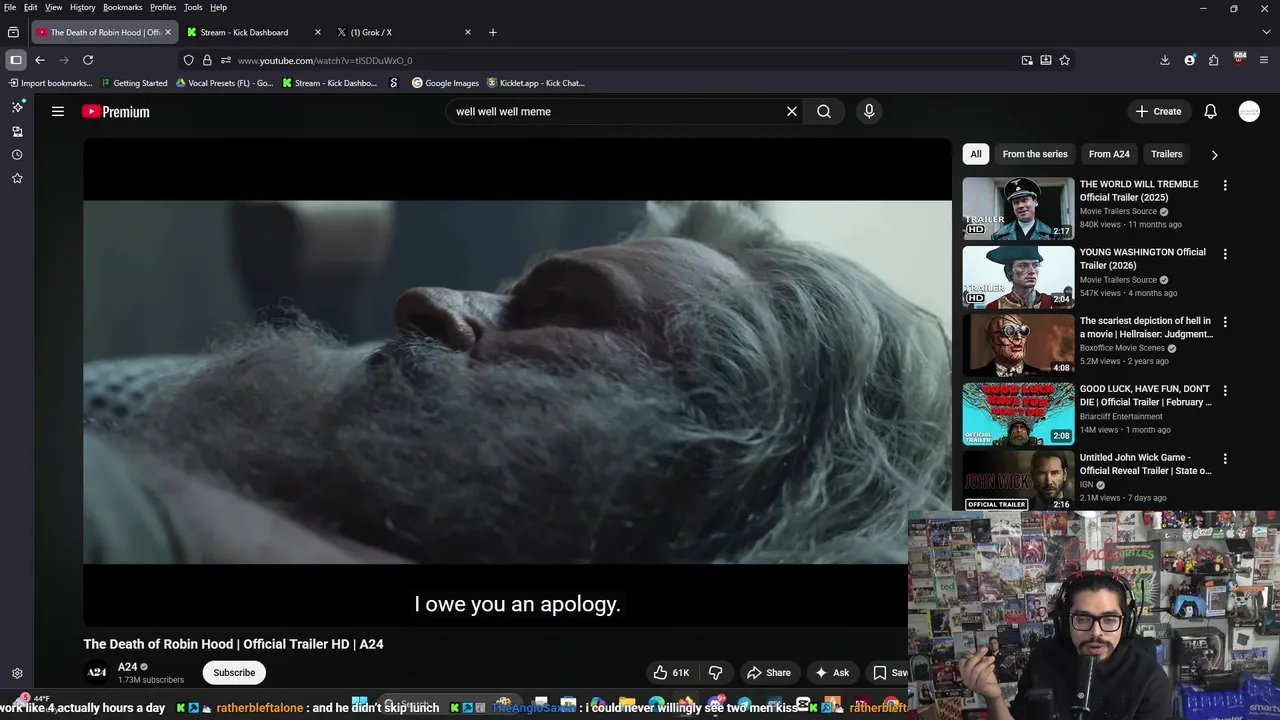Dislike The Death of Robin Hood trailer
The image size is (1280, 720).
tap(715, 673)
